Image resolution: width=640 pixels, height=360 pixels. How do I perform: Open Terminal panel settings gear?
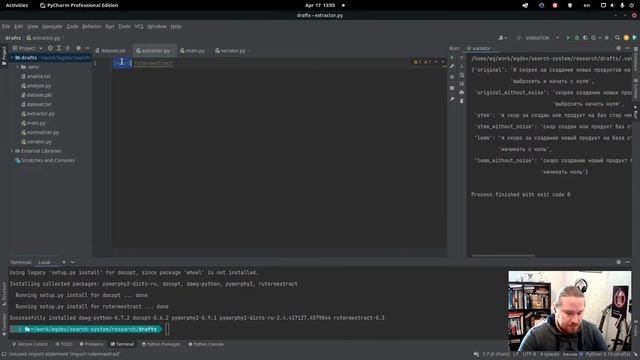click(619, 262)
